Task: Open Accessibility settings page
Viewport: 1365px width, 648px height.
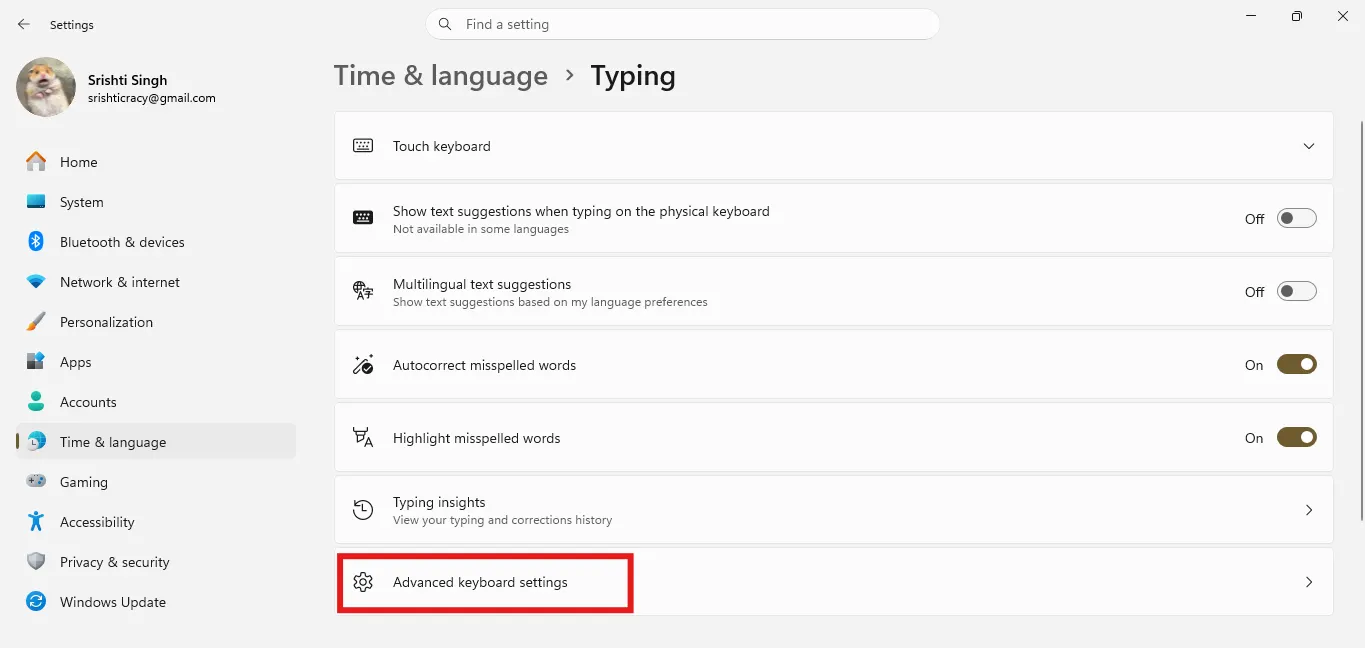Action: (x=156, y=522)
